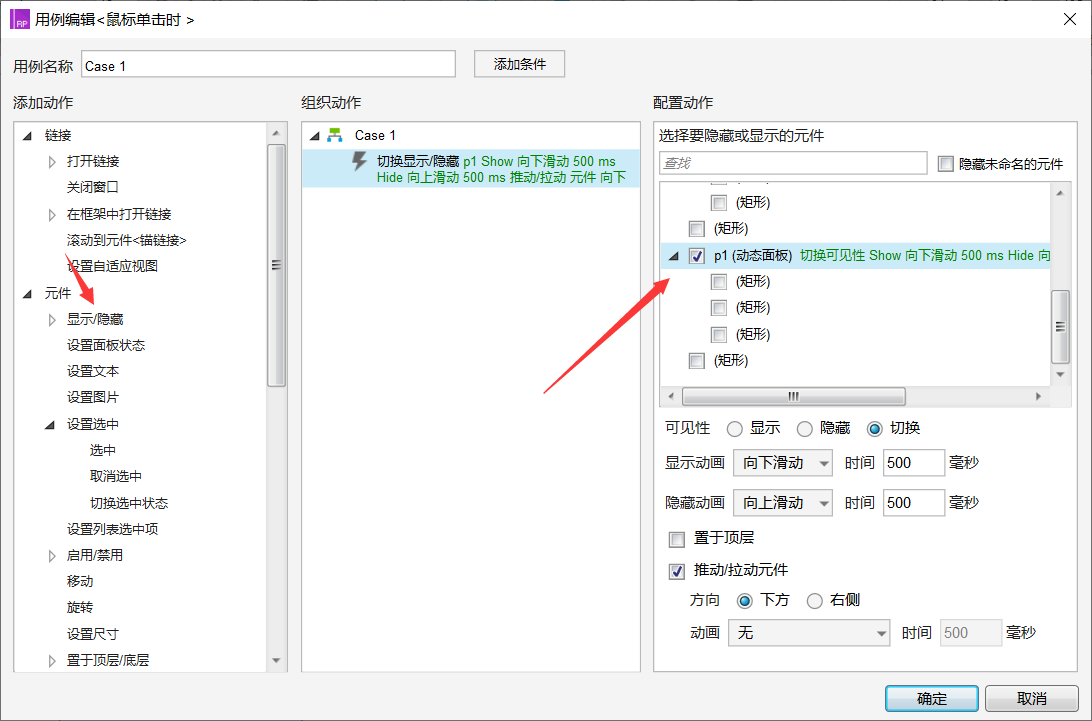The width and height of the screenshot is (1092, 721).
Task: Select the 切换显示/隐藏 p1 action row
Action: click(471, 169)
